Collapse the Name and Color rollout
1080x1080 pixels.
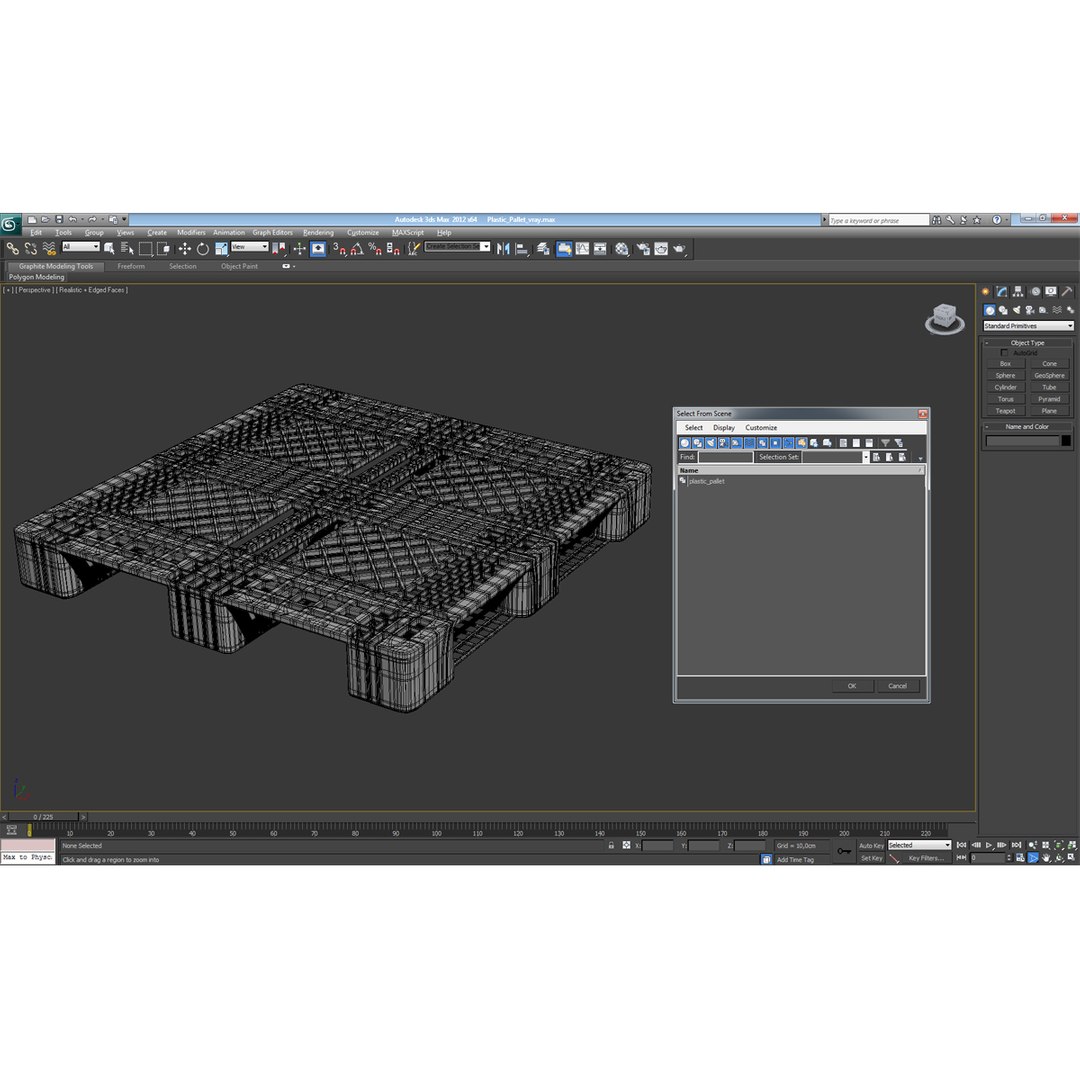click(x=1027, y=426)
